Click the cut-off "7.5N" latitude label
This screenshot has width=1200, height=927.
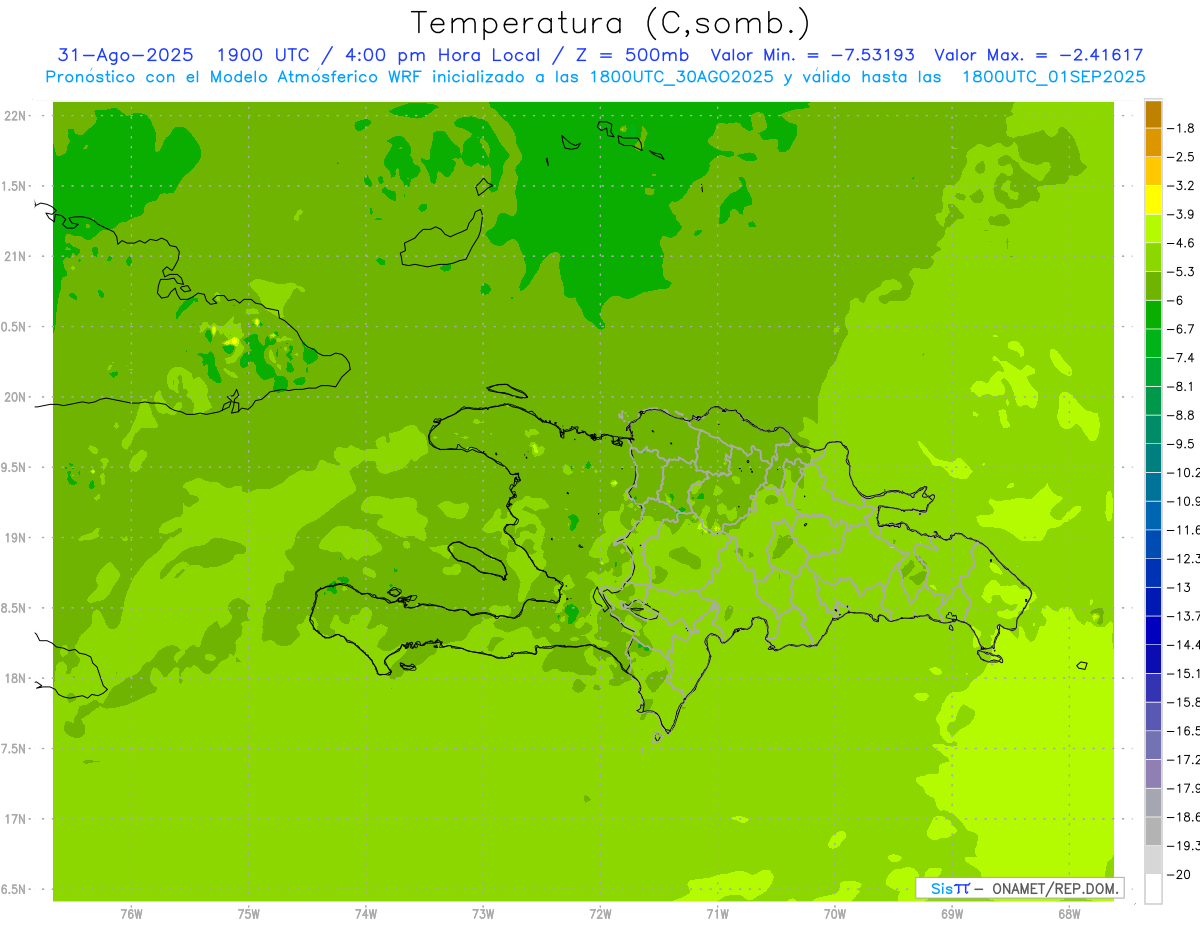point(14,749)
